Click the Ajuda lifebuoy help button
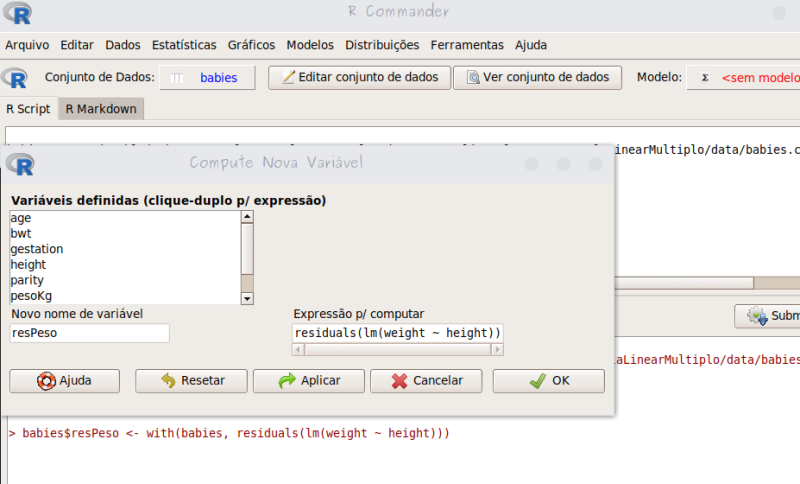 click(x=64, y=381)
